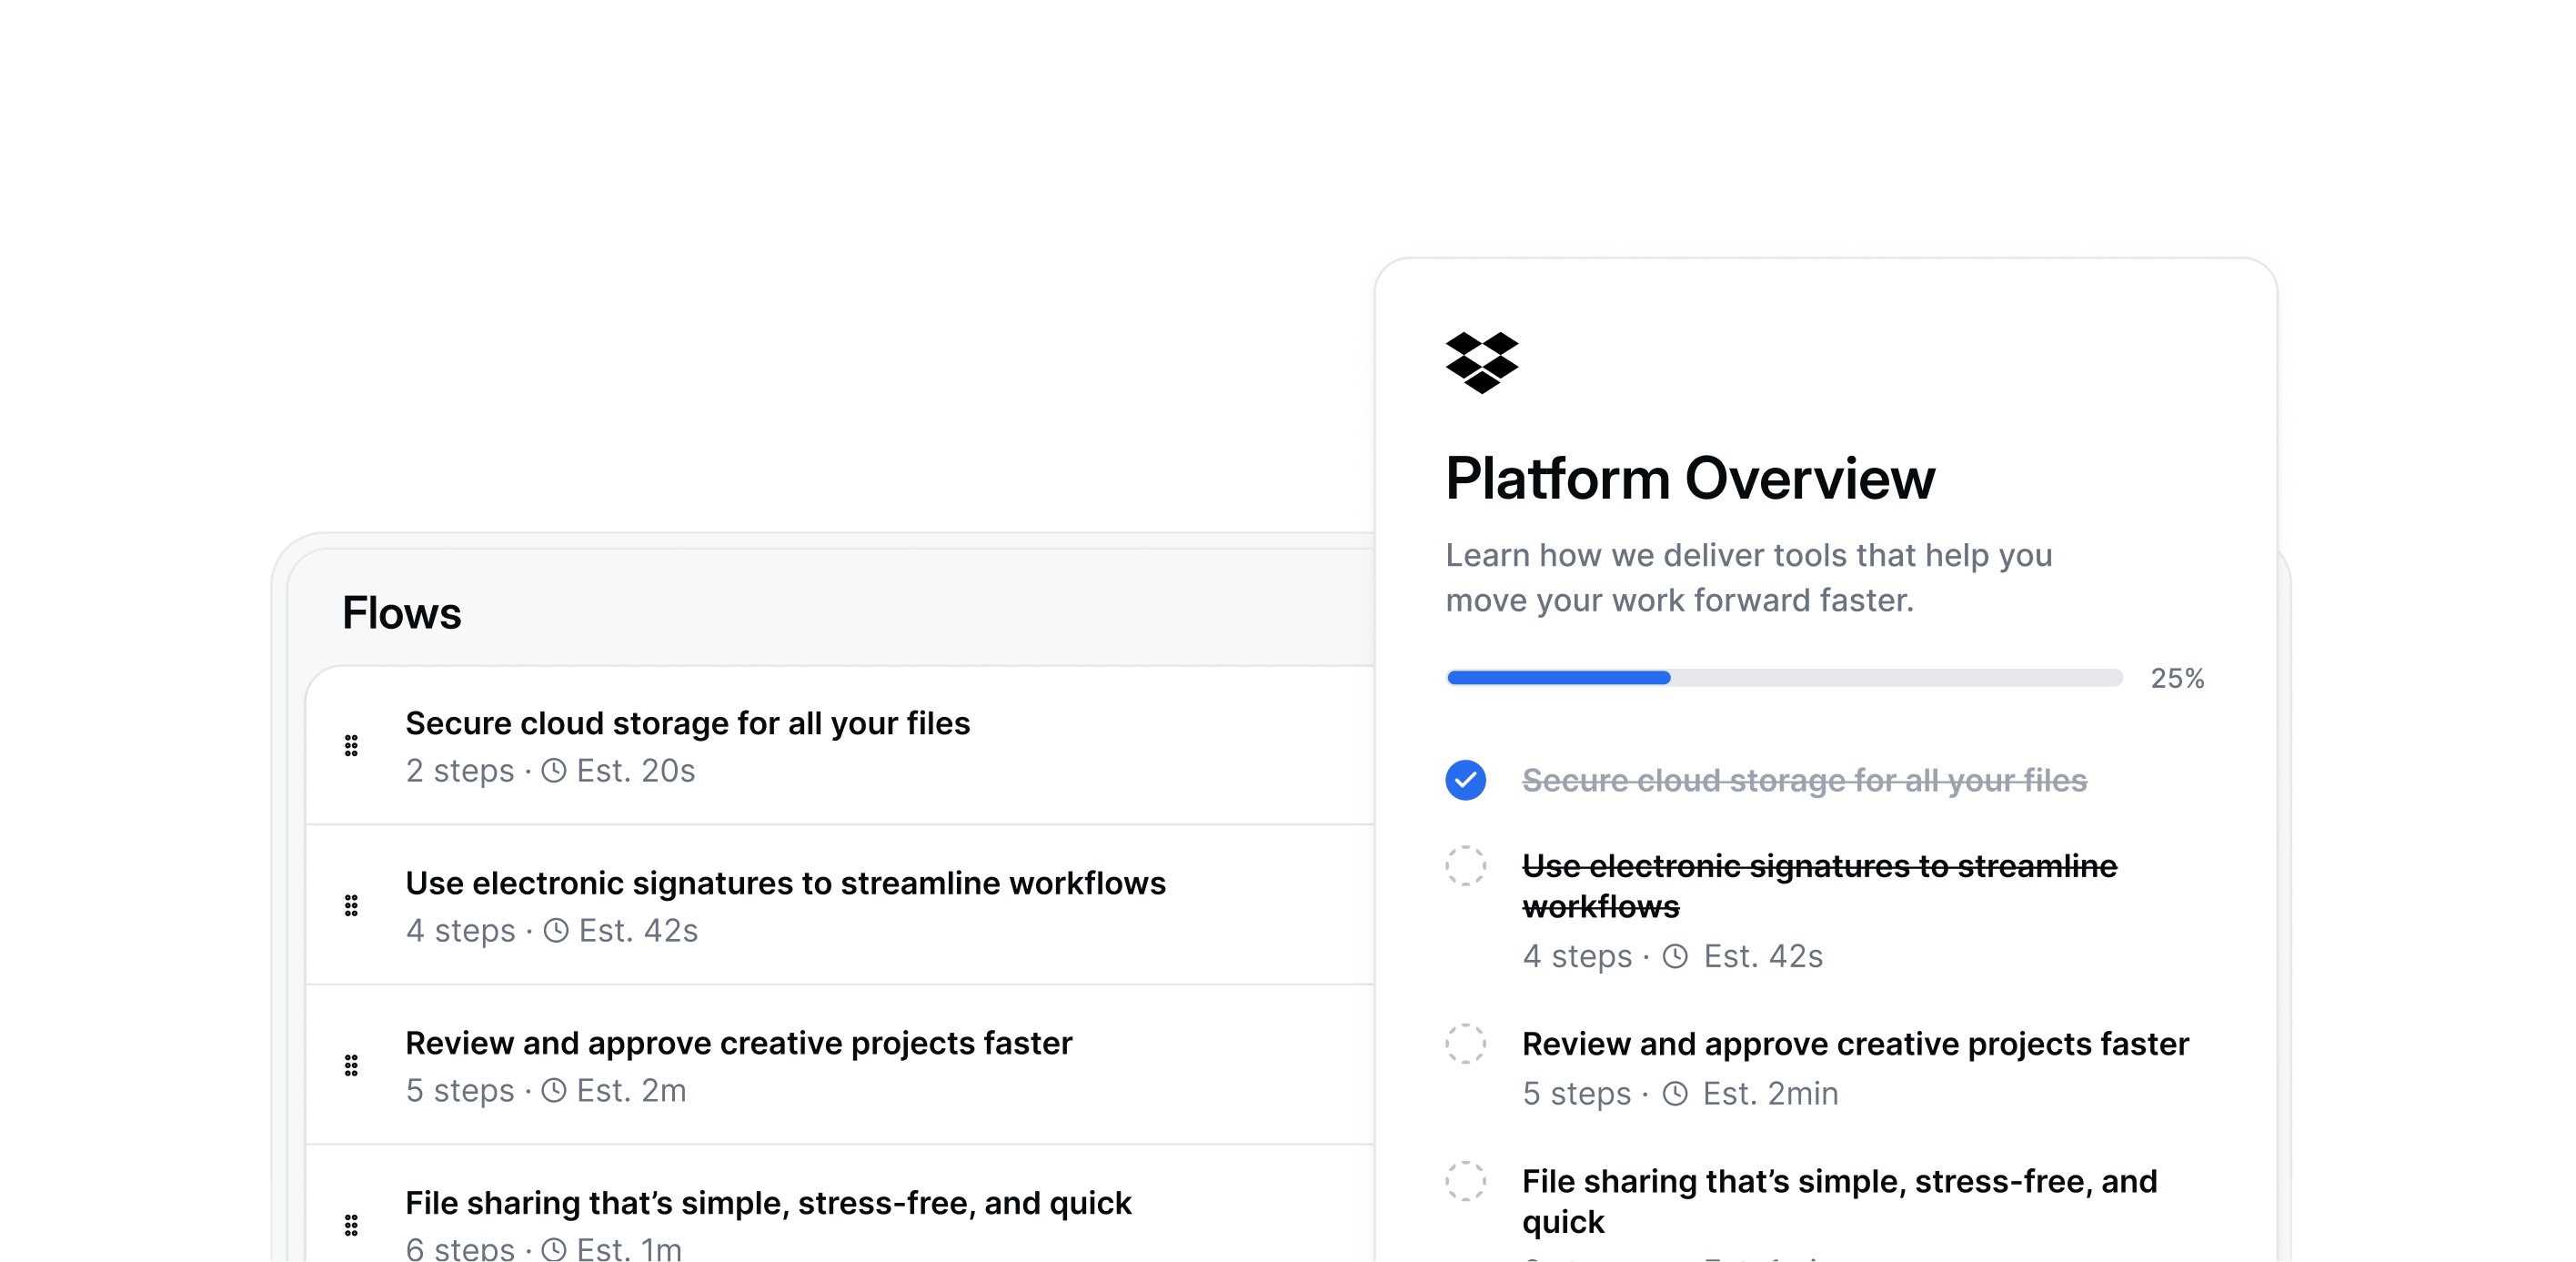The width and height of the screenshot is (2576, 1262).
Task: Click the strikethrough Secure cloud storage checklist link
Action: [x=1804, y=781]
